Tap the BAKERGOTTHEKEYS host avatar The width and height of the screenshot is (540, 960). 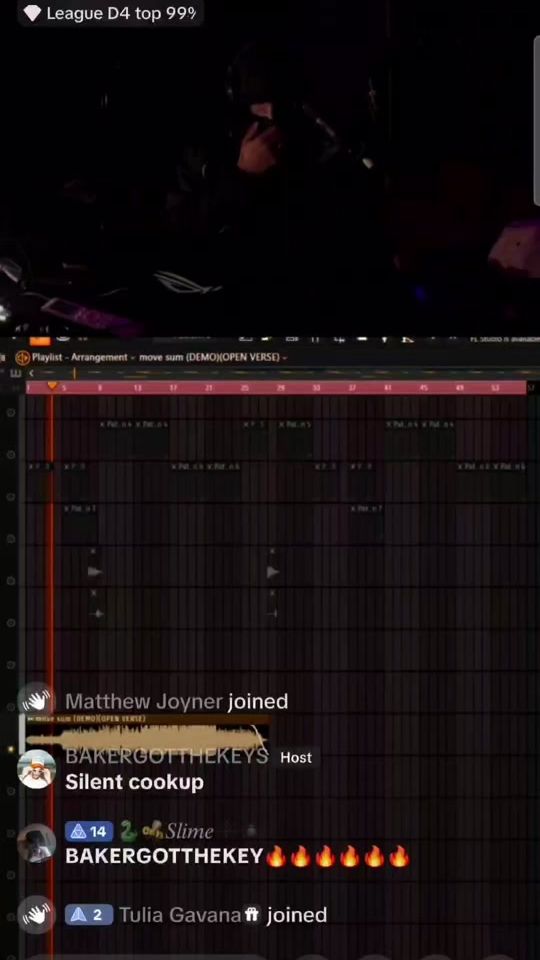37,769
